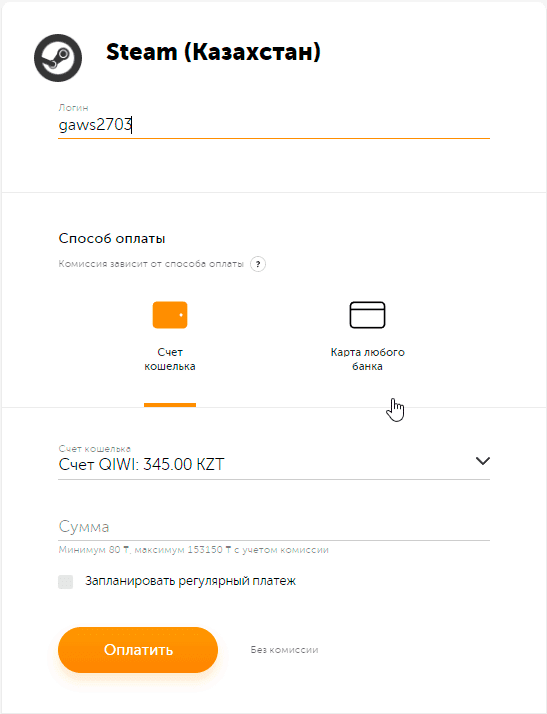
Task: Click the small "Счет кошелька" field label
Action: coord(95,449)
